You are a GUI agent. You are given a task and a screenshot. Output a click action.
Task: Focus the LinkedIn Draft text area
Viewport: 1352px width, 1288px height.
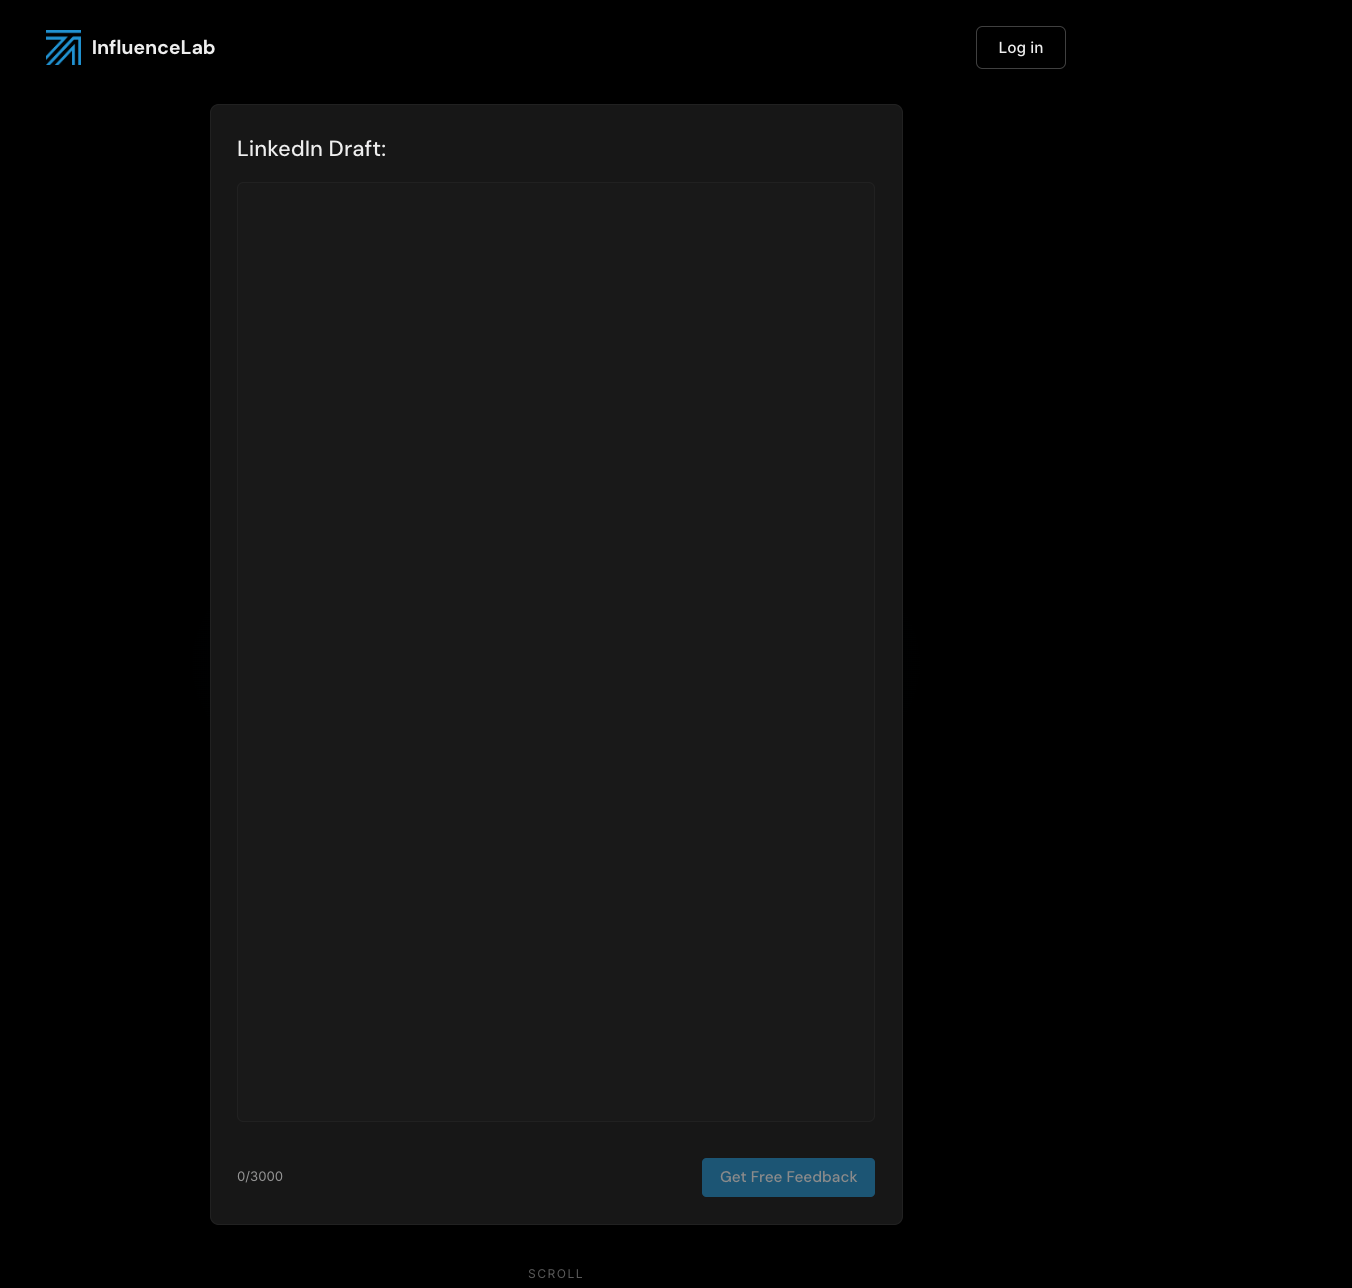pyautogui.click(x=556, y=652)
